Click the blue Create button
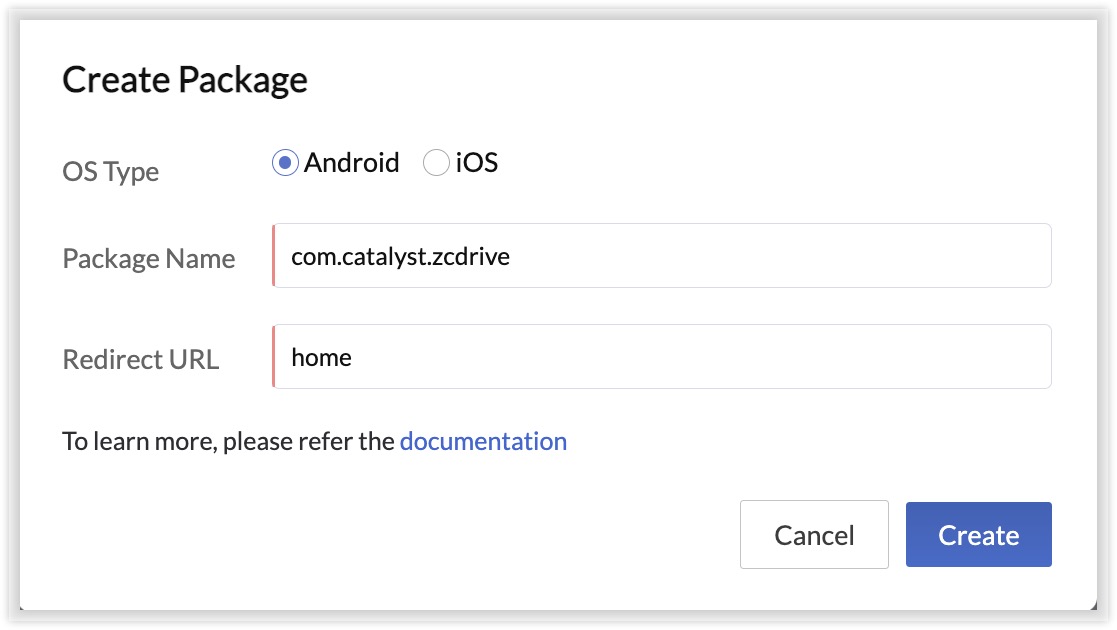Viewport: 1117px width, 630px height. point(978,535)
